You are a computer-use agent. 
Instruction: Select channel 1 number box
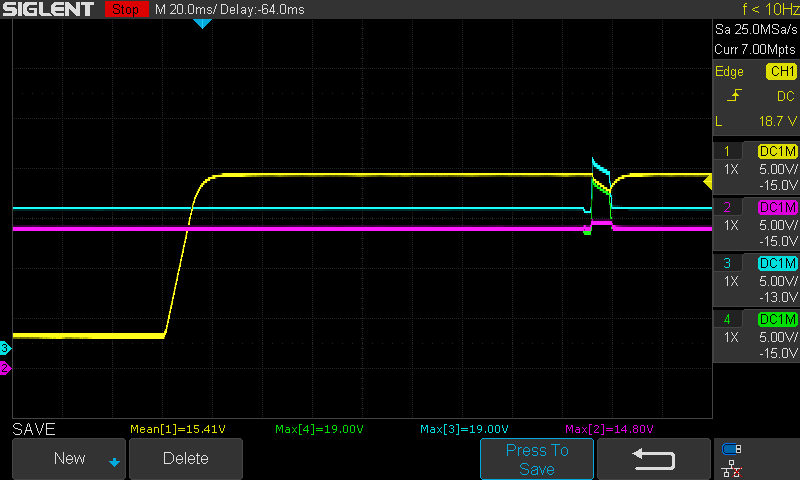tap(728, 151)
